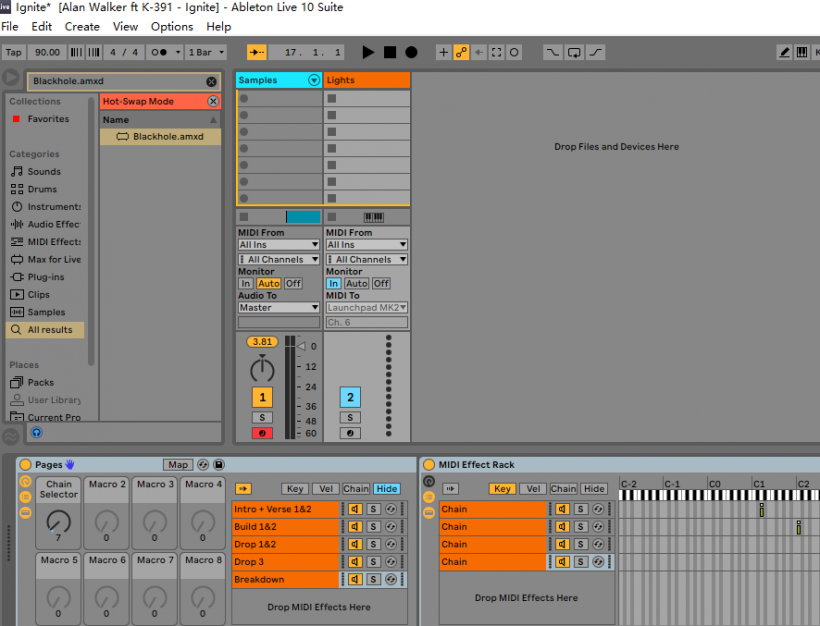820x626 pixels.
Task: Toggle track activator 2 on Lights track
Action: (x=350, y=397)
